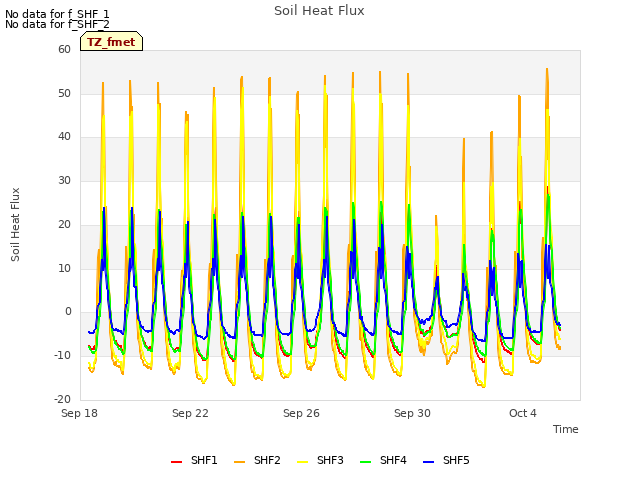Screen dimensions: 640x480
Task: Click the Sep 26 x-axis tick label
Action: click(301, 413)
